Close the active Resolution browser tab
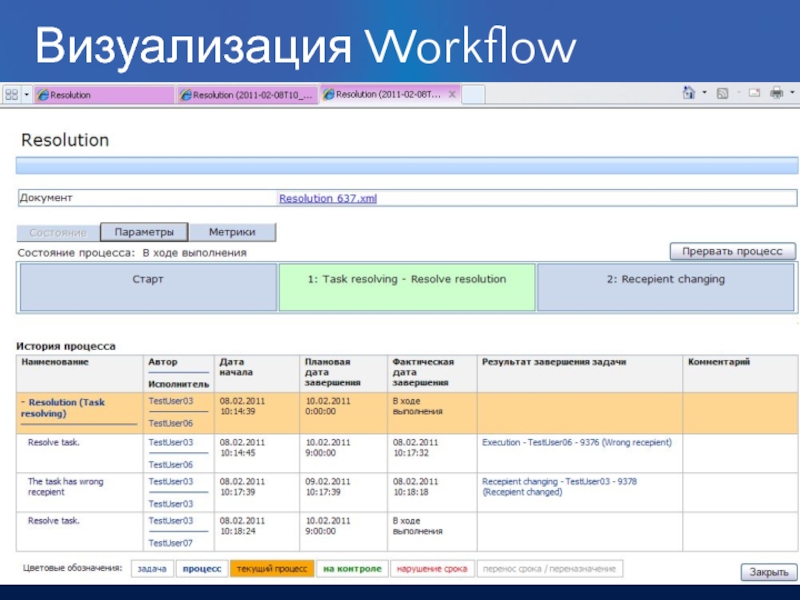The height and width of the screenshot is (600, 800). pyautogui.click(x=452, y=94)
